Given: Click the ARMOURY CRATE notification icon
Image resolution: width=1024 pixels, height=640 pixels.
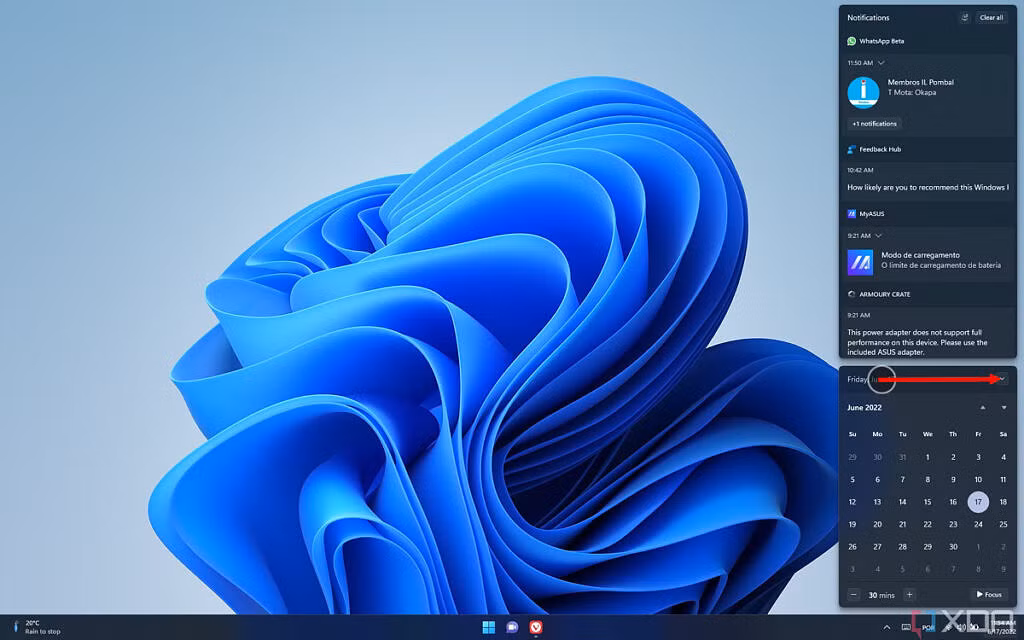Looking at the screenshot, I should [x=852, y=294].
